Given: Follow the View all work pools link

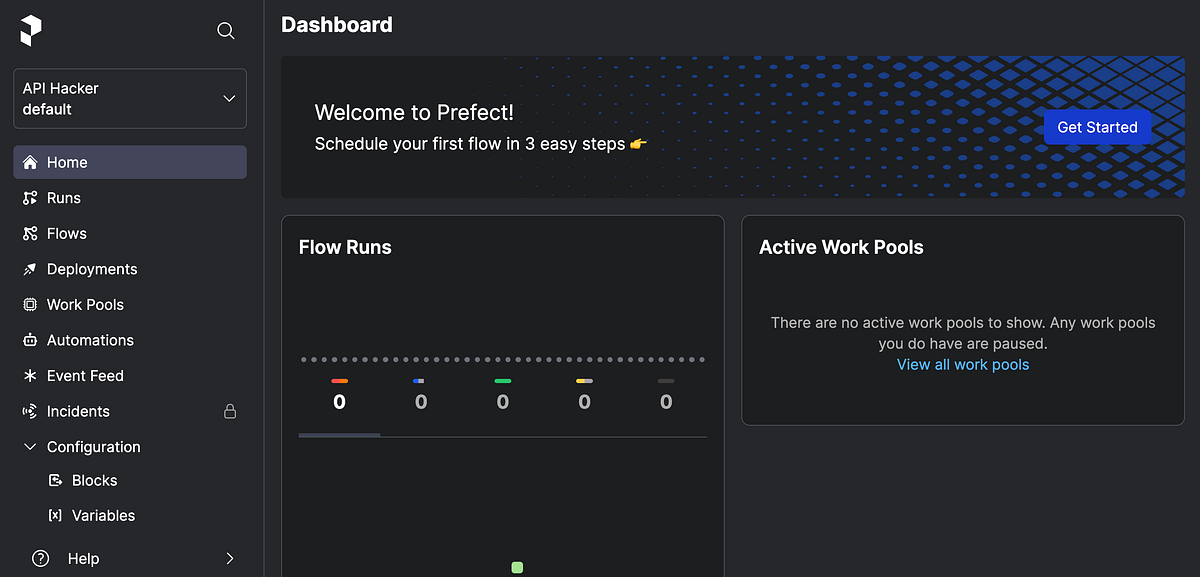Looking at the screenshot, I should (963, 364).
